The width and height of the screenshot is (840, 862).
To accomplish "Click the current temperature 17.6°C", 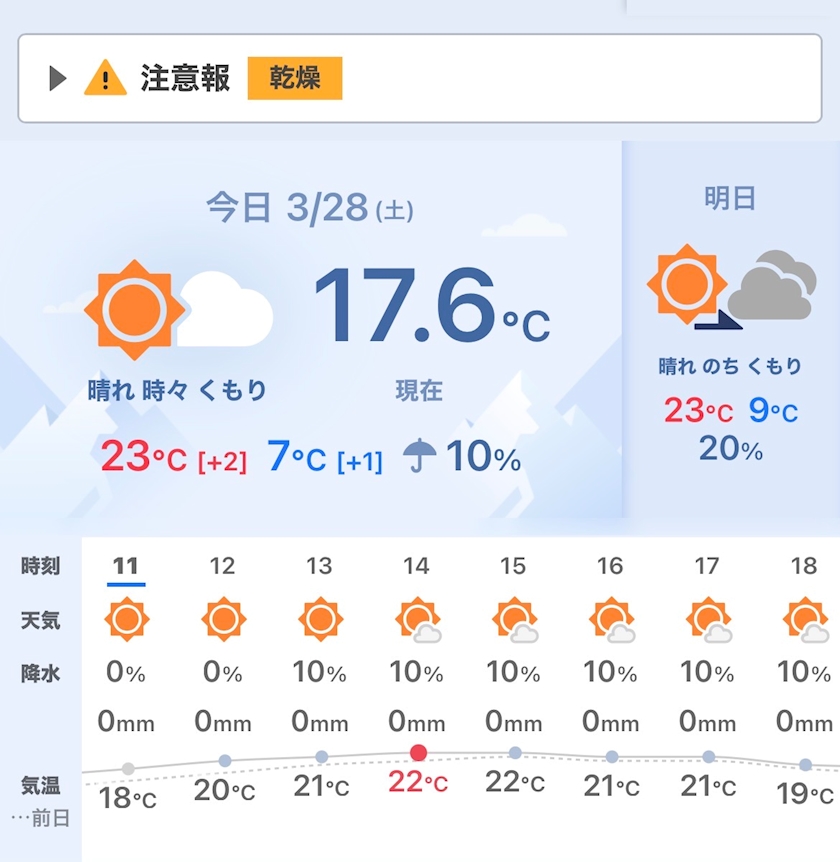I will (430, 306).
